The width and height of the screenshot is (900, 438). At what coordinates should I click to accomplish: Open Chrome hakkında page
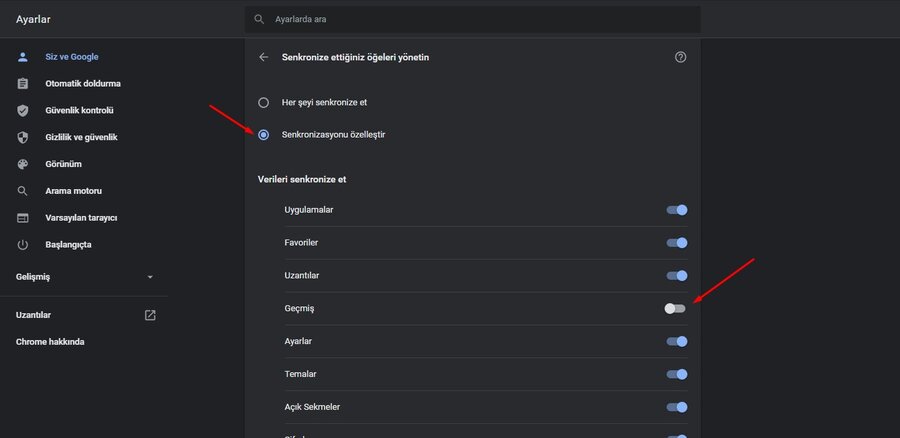pyautogui.click(x=50, y=341)
